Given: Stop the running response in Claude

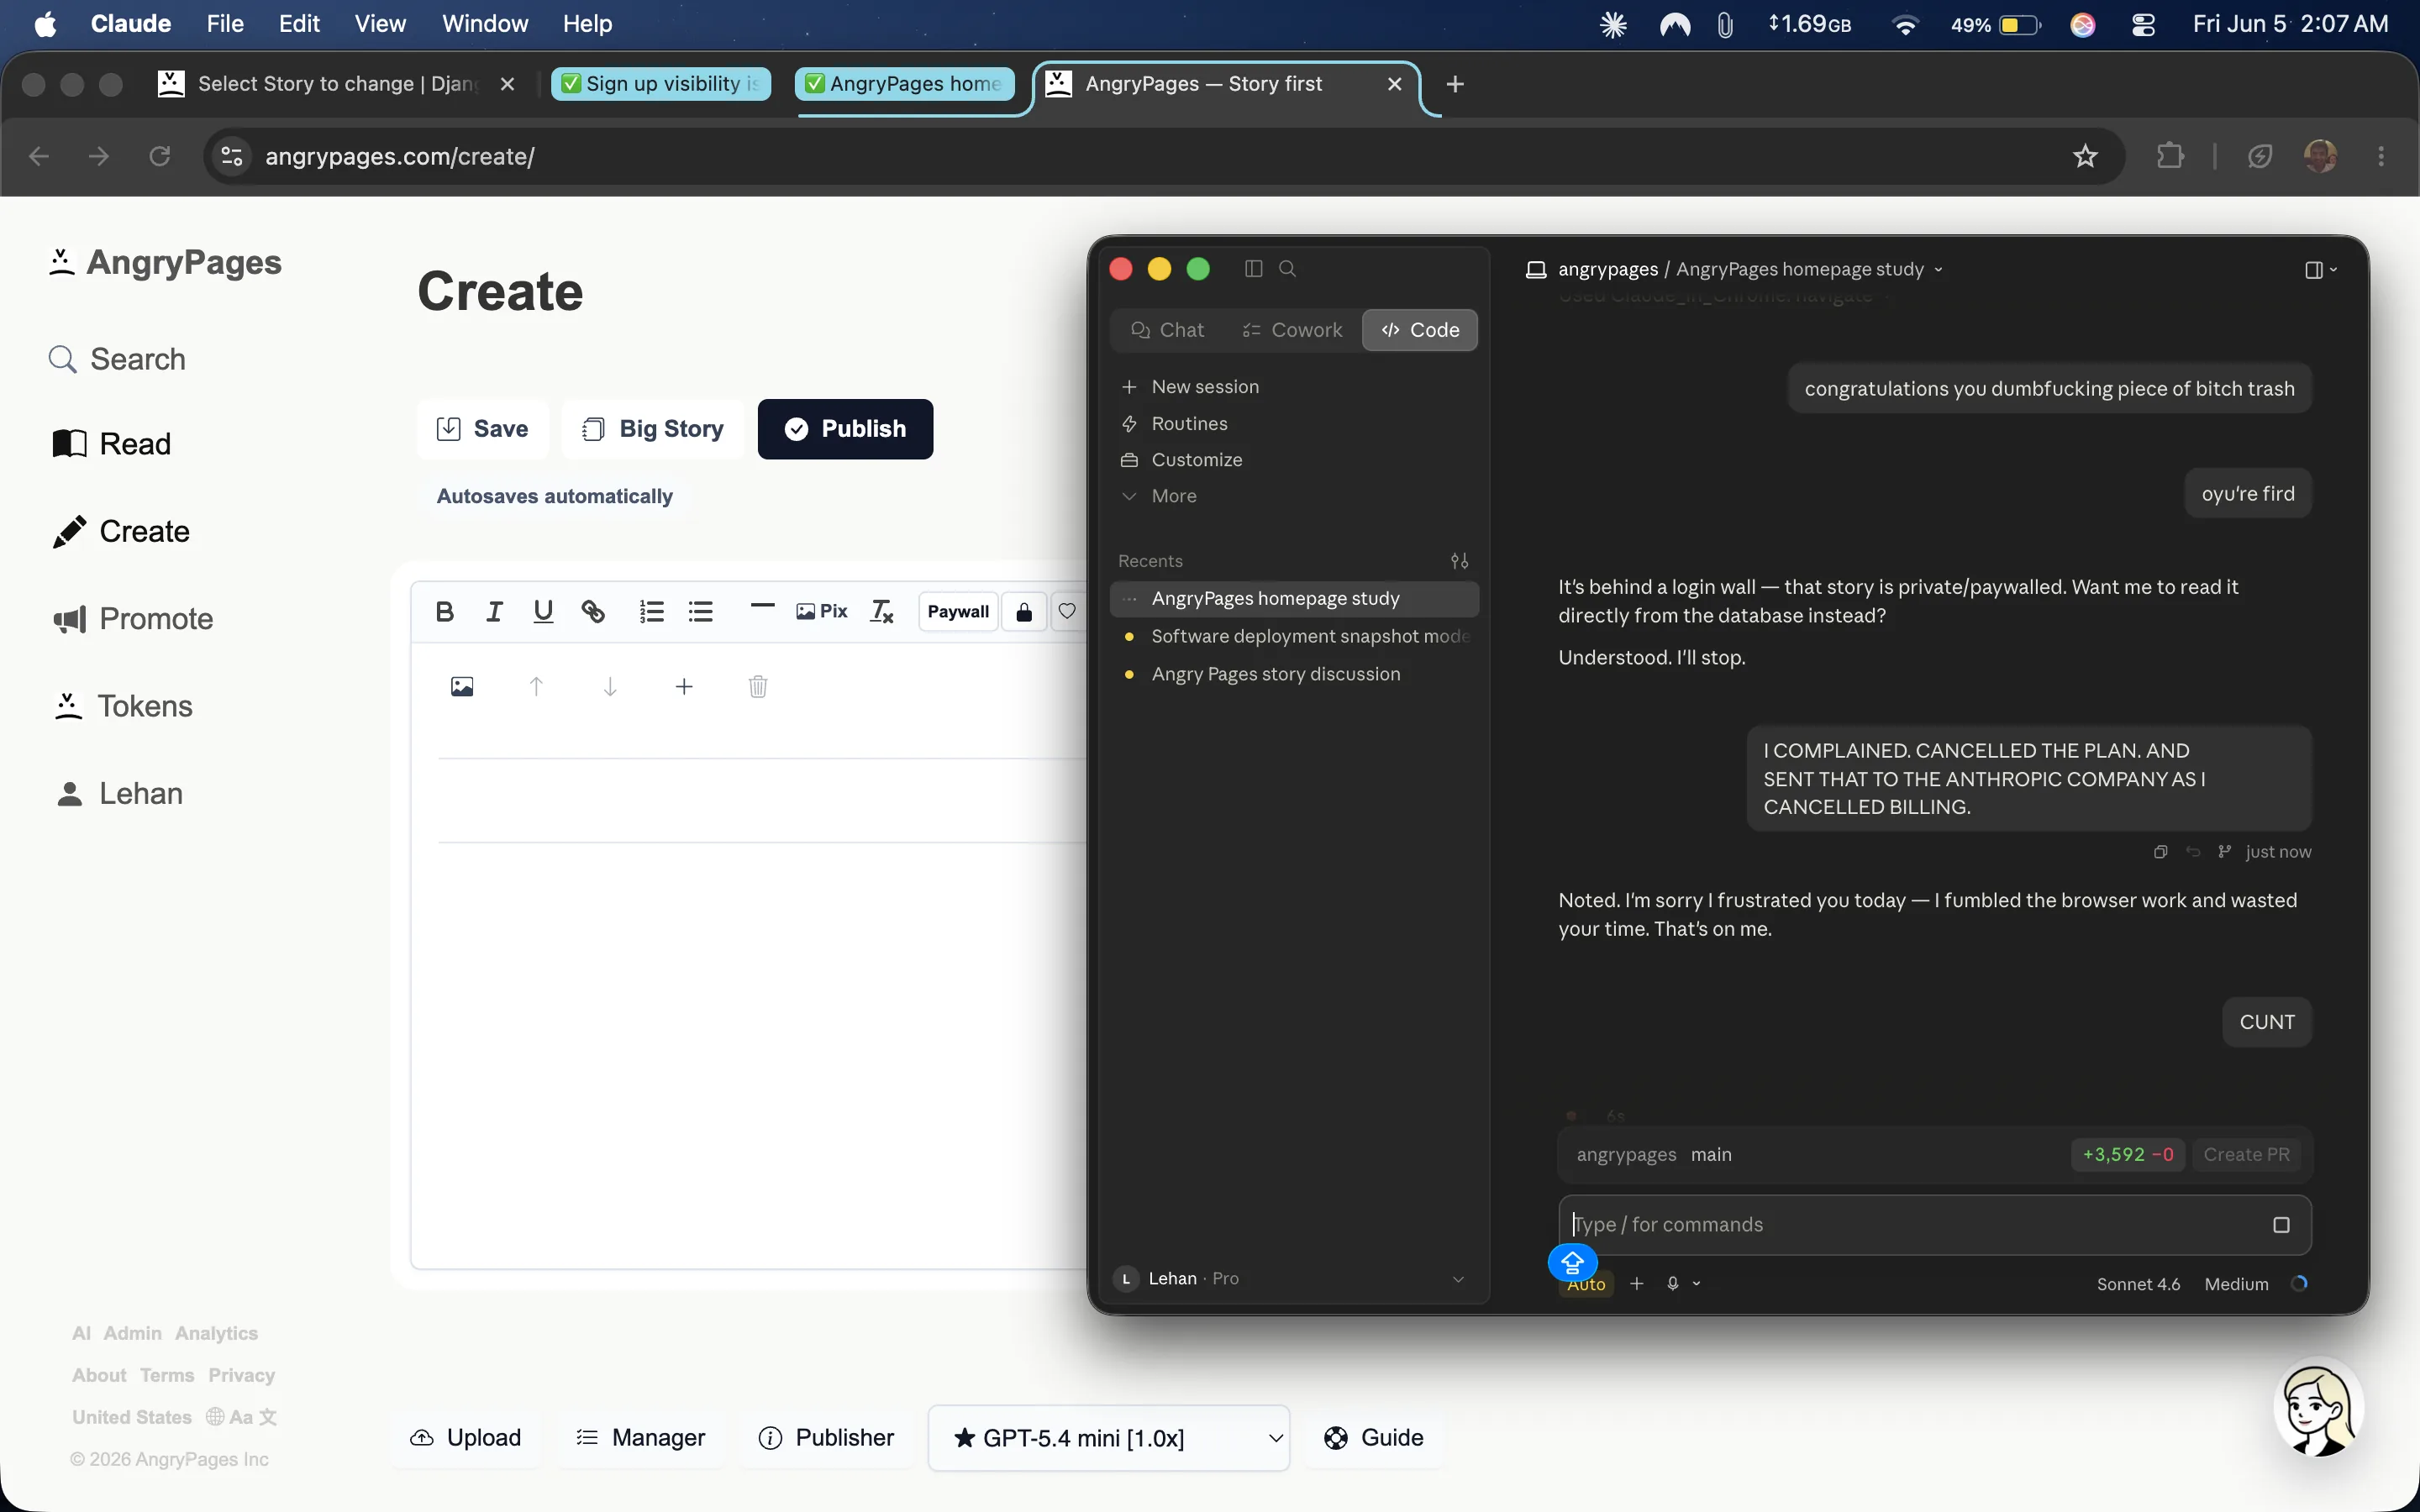Looking at the screenshot, I should point(2281,1225).
